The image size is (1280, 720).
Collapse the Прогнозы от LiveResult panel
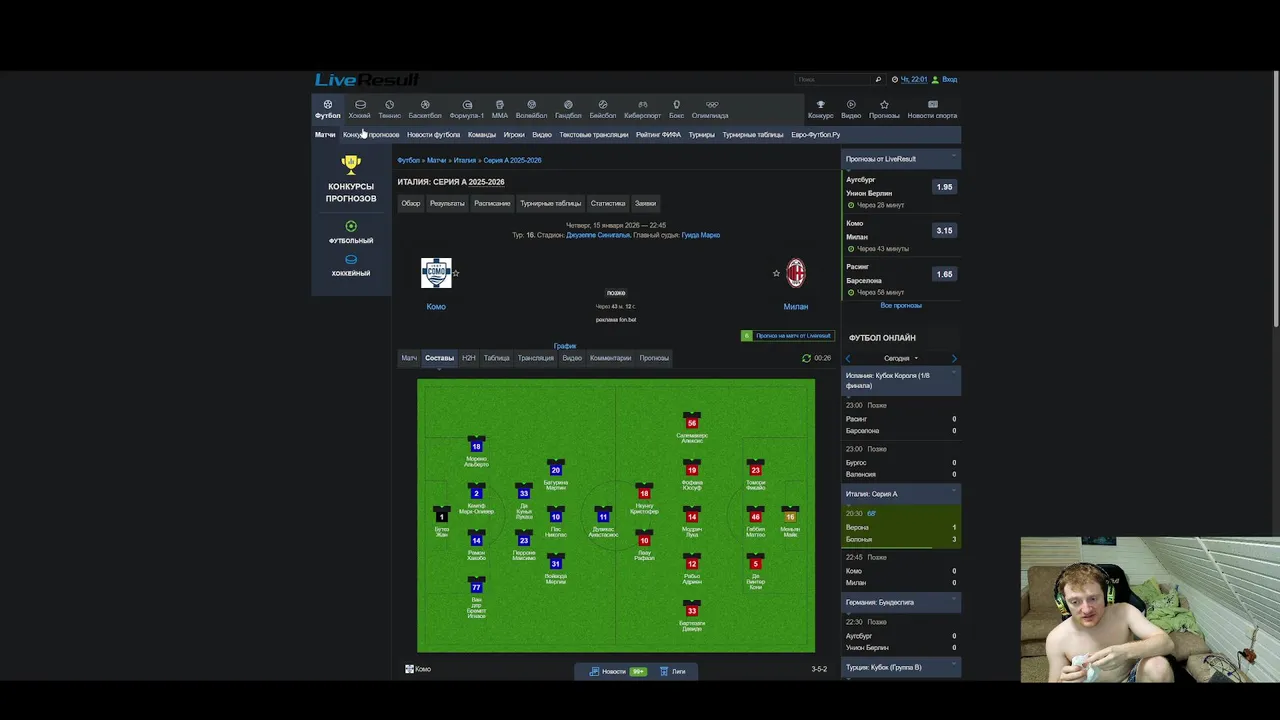(954, 157)
